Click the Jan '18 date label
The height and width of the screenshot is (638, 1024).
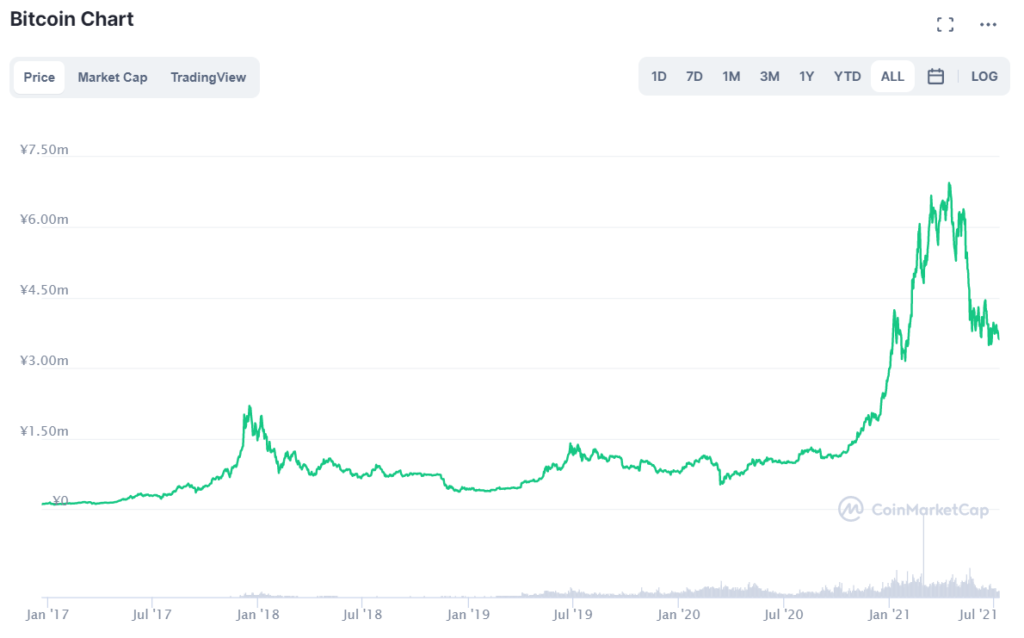(257, 614)
